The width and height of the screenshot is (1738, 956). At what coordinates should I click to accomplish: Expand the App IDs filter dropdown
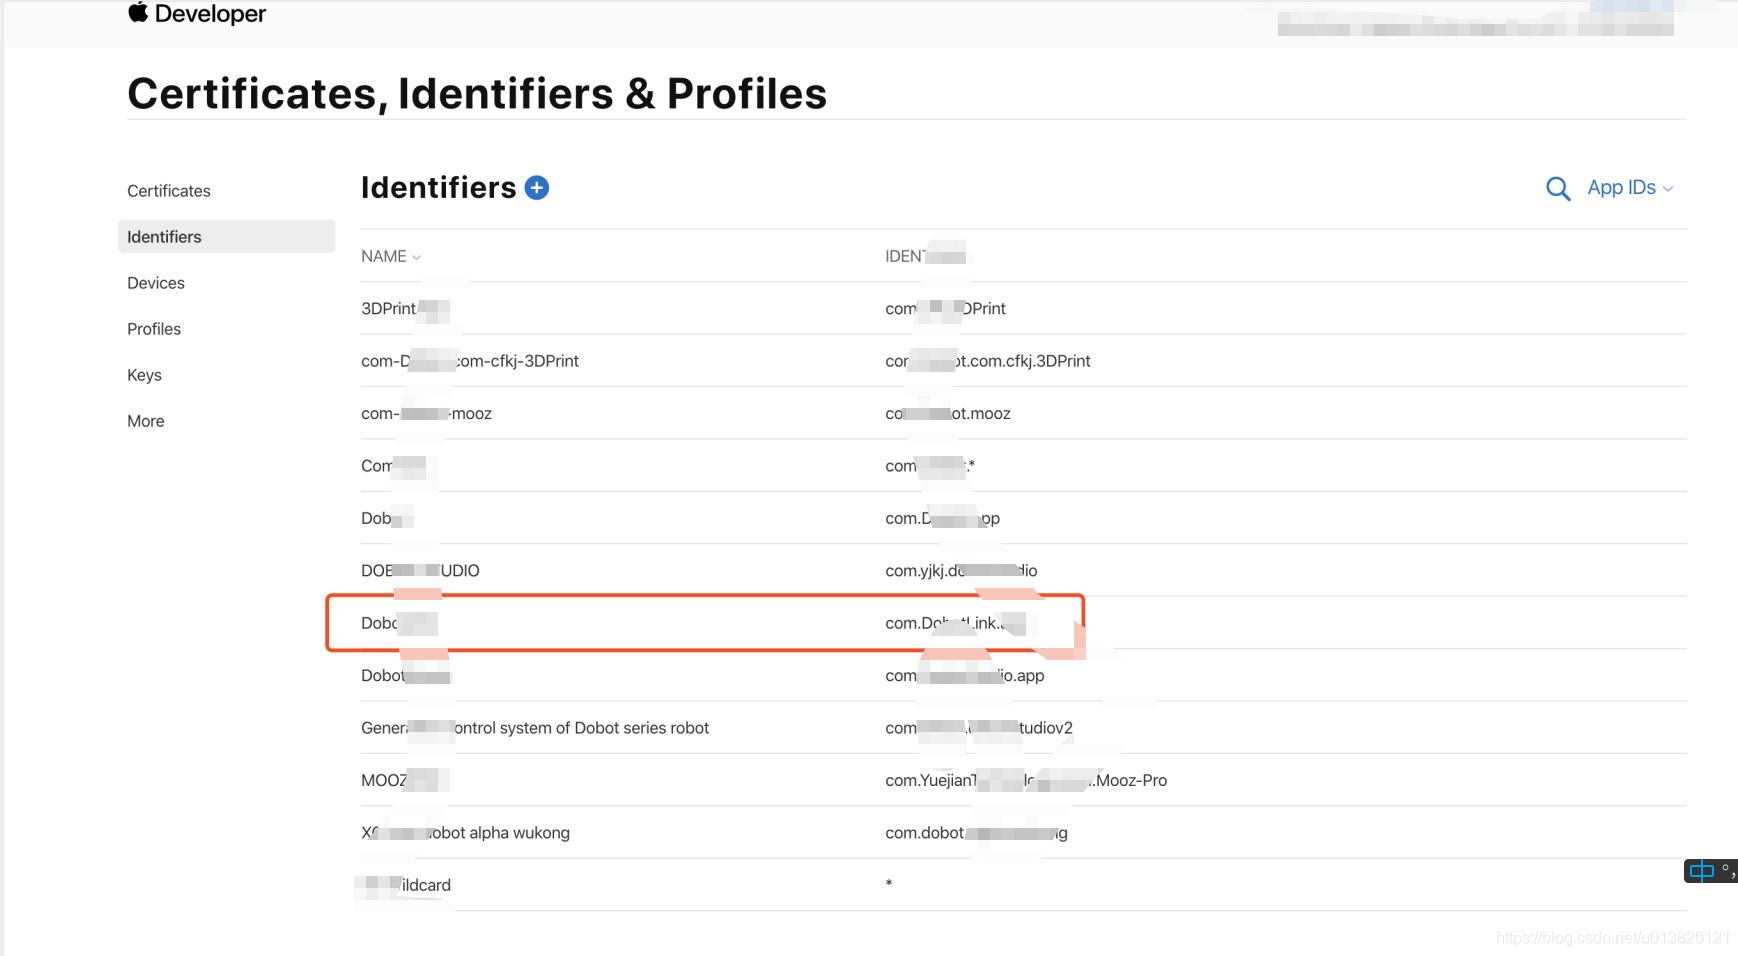coord(1630,188)
